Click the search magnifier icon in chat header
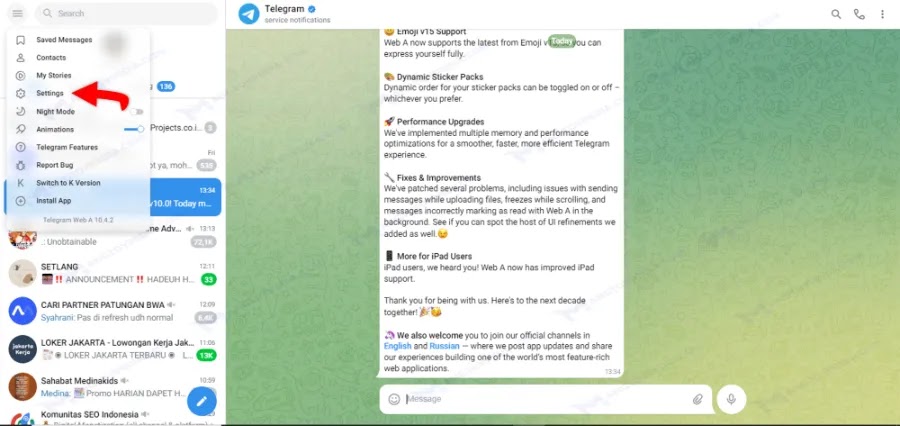The width and height of the screenshot is (900, 426). [x=836, y=14]
